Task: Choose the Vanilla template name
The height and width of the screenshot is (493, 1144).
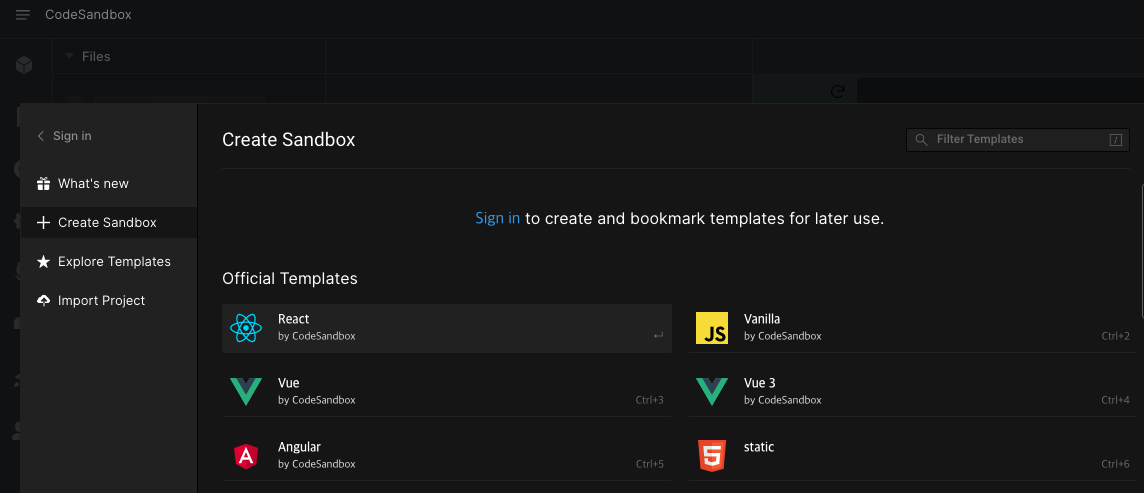Action: (x=762, y=319)
